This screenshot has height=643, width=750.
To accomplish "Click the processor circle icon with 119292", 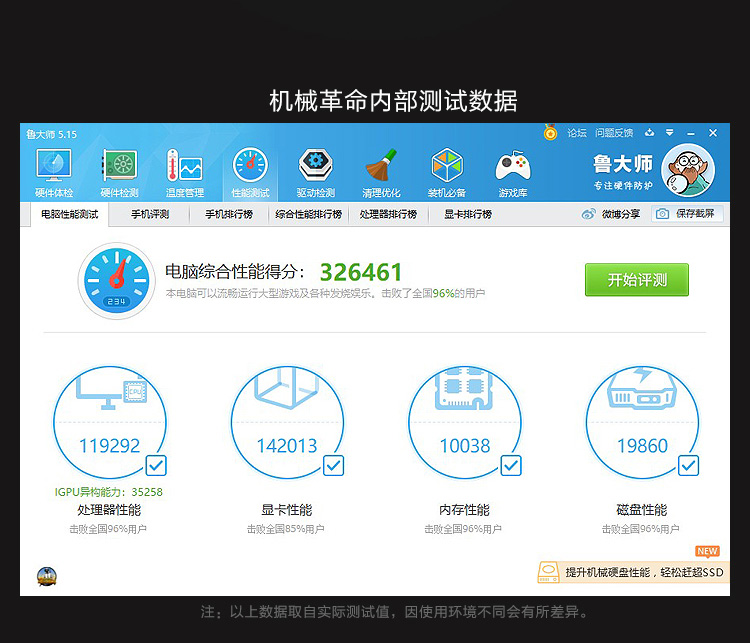I will (x=110, y=422).
